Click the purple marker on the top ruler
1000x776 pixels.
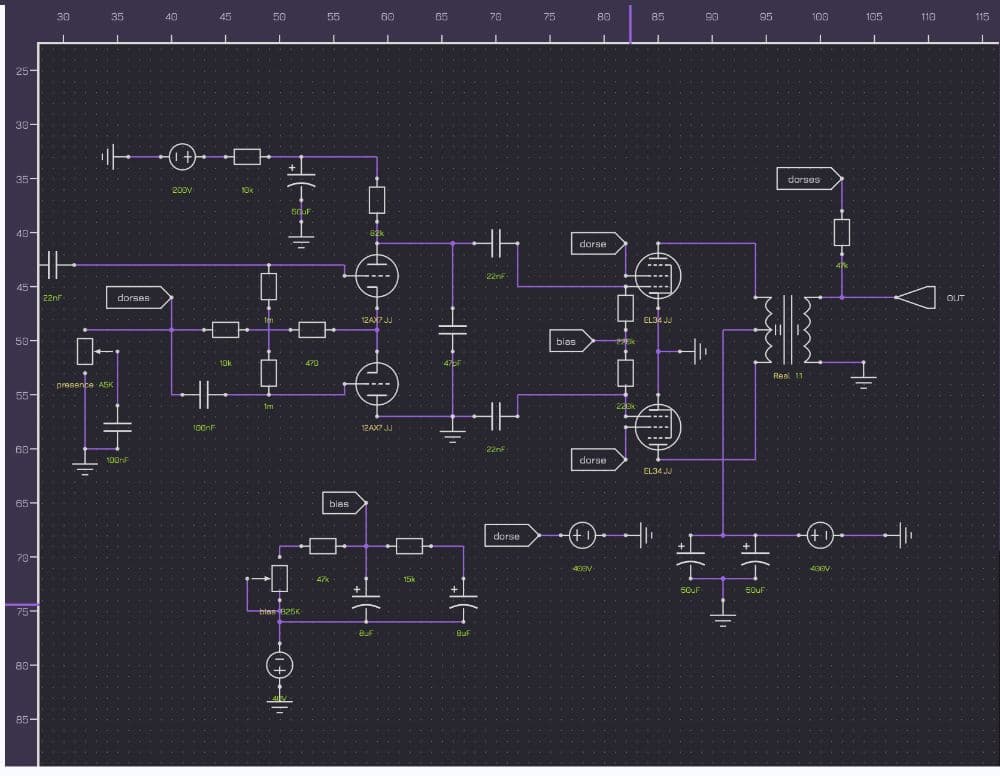pyautogui.click(x=631, y=24)
